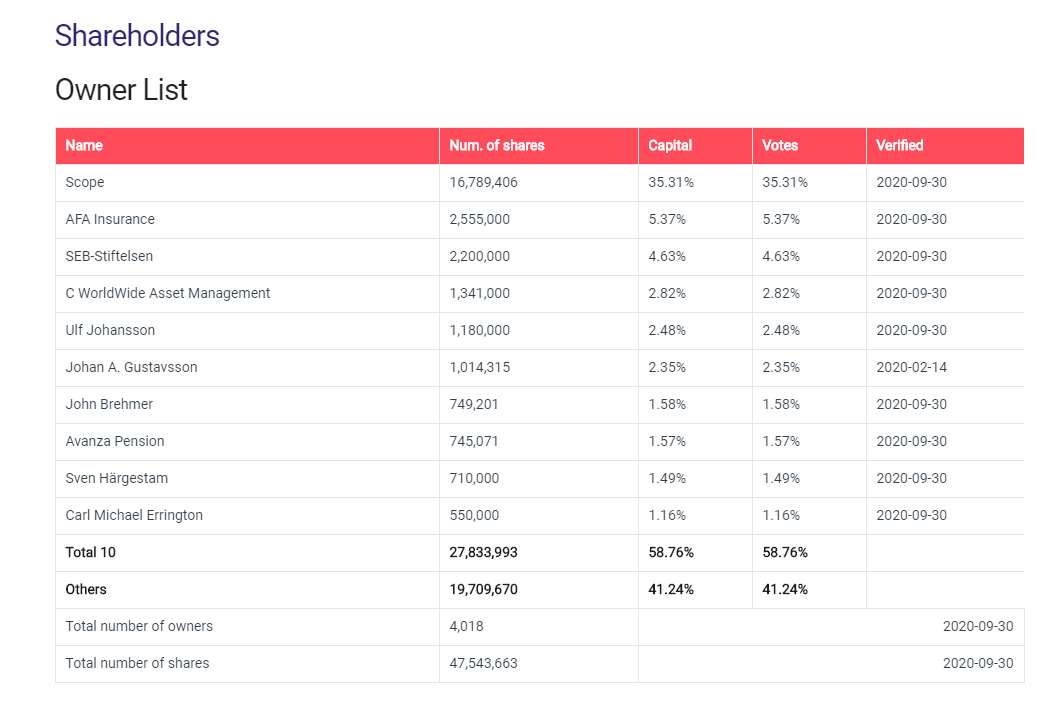The image size is (1040, 708).
Task: Click the Ulf Johansson name
Action: point(110,331)
